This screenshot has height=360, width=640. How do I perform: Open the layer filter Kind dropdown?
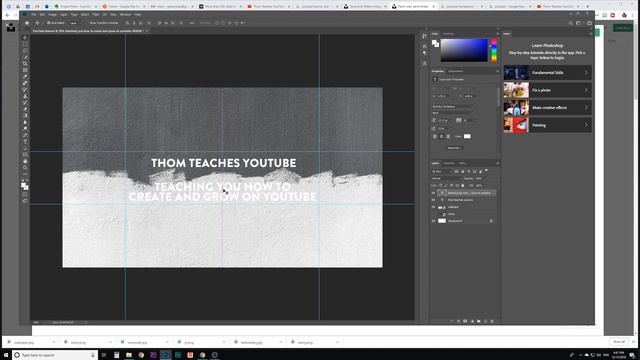click(442, 171)
